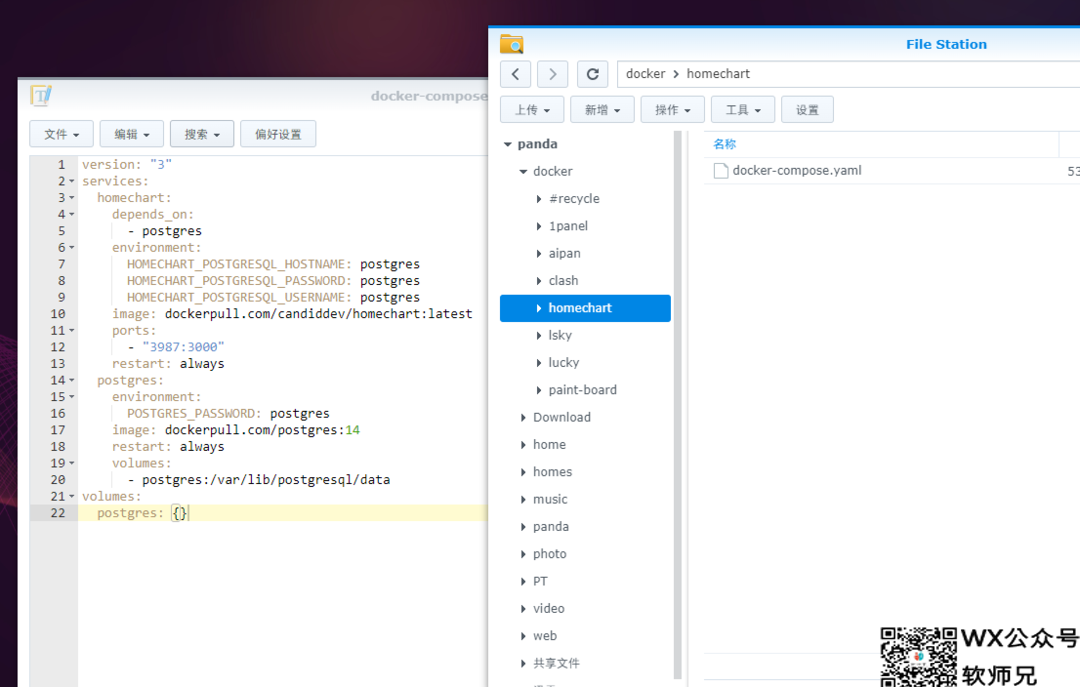Sort files by 名称 column header
The image size is (1080, 687).
click(725, 144)
